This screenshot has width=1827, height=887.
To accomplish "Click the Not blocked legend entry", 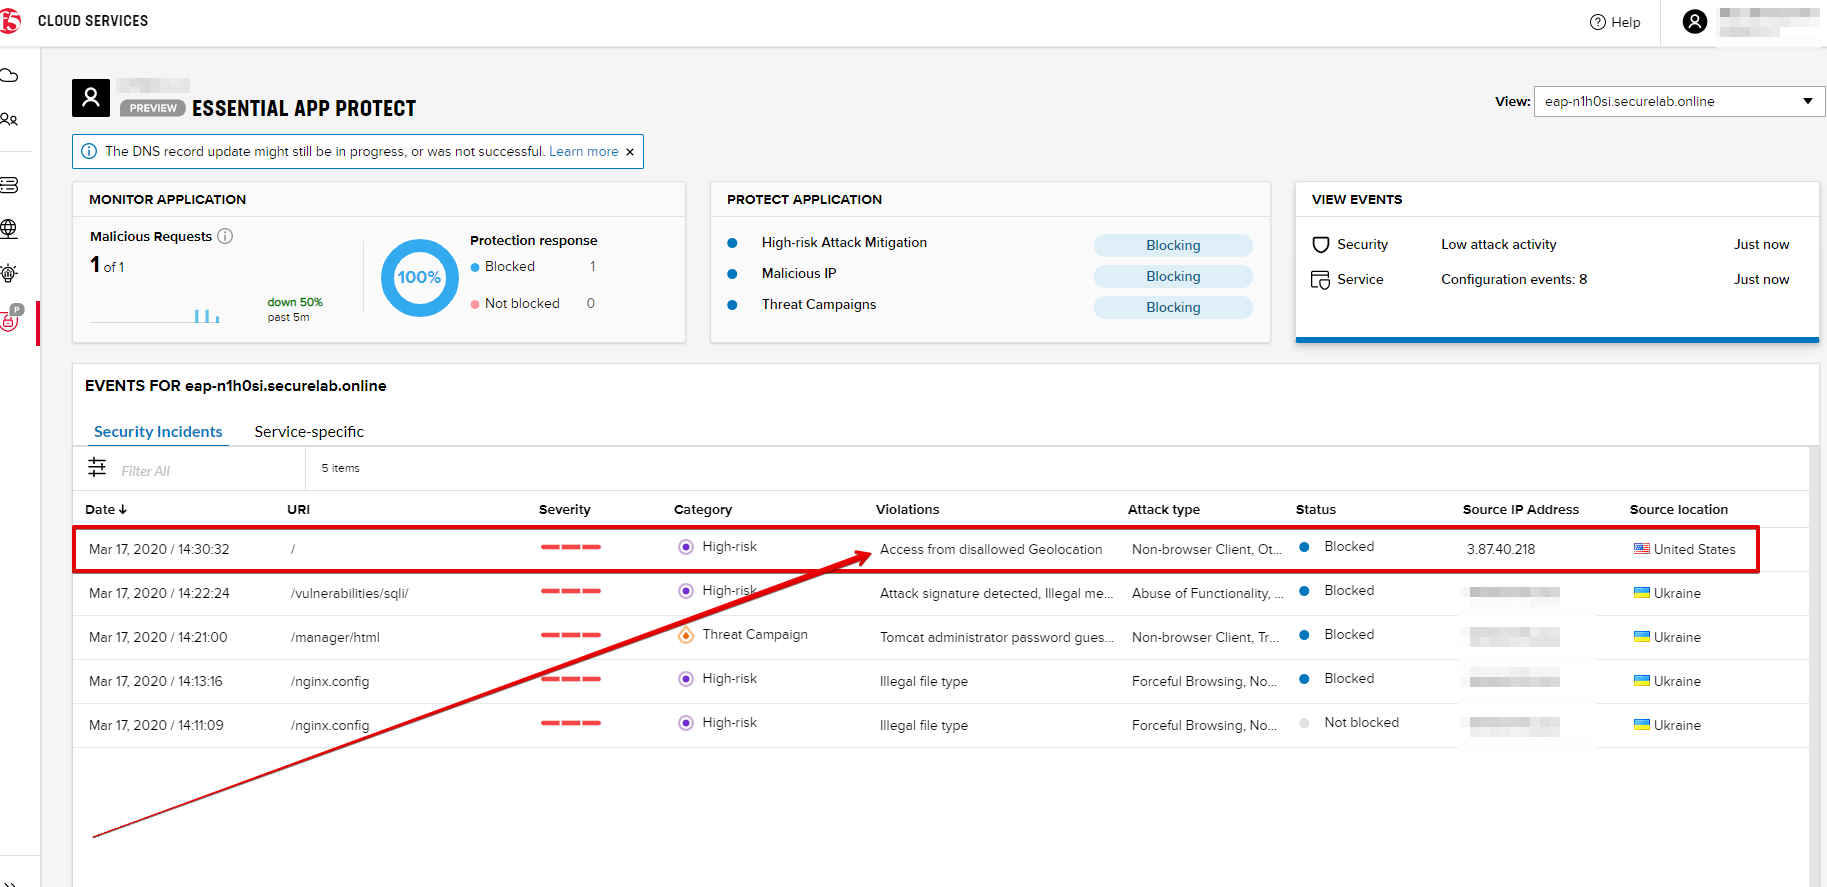I will [x=522, y=303].
